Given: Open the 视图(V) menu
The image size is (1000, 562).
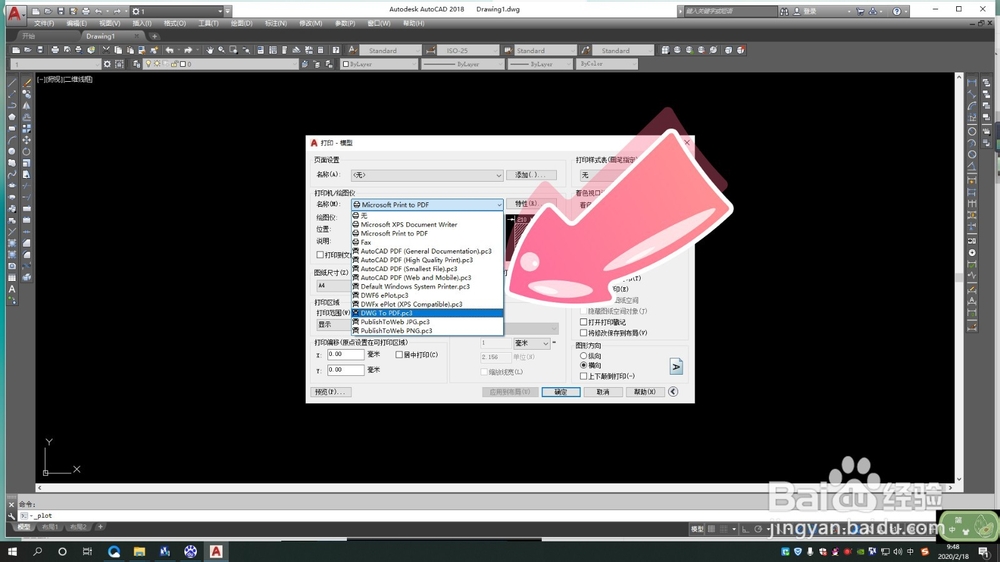Looking at the screenshot, I should tap(110, 24).
